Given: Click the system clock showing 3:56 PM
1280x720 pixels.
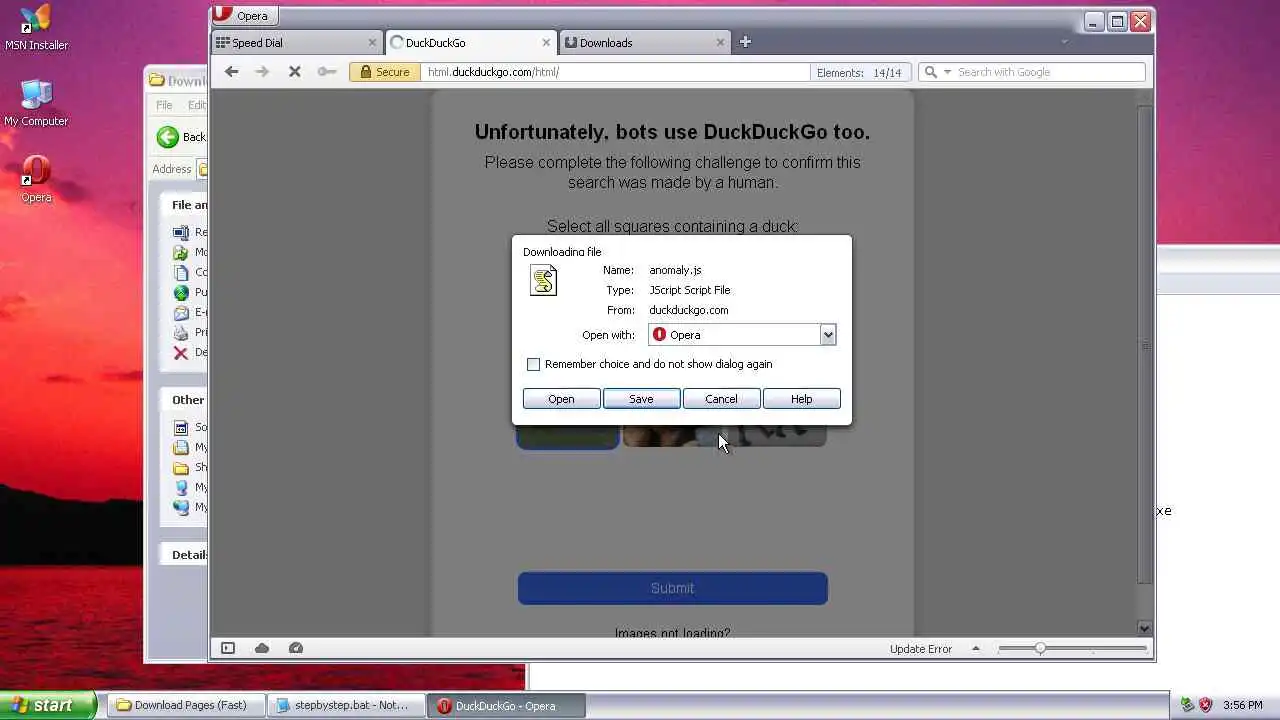Looking at the screenshot, I should [1243, 705].
